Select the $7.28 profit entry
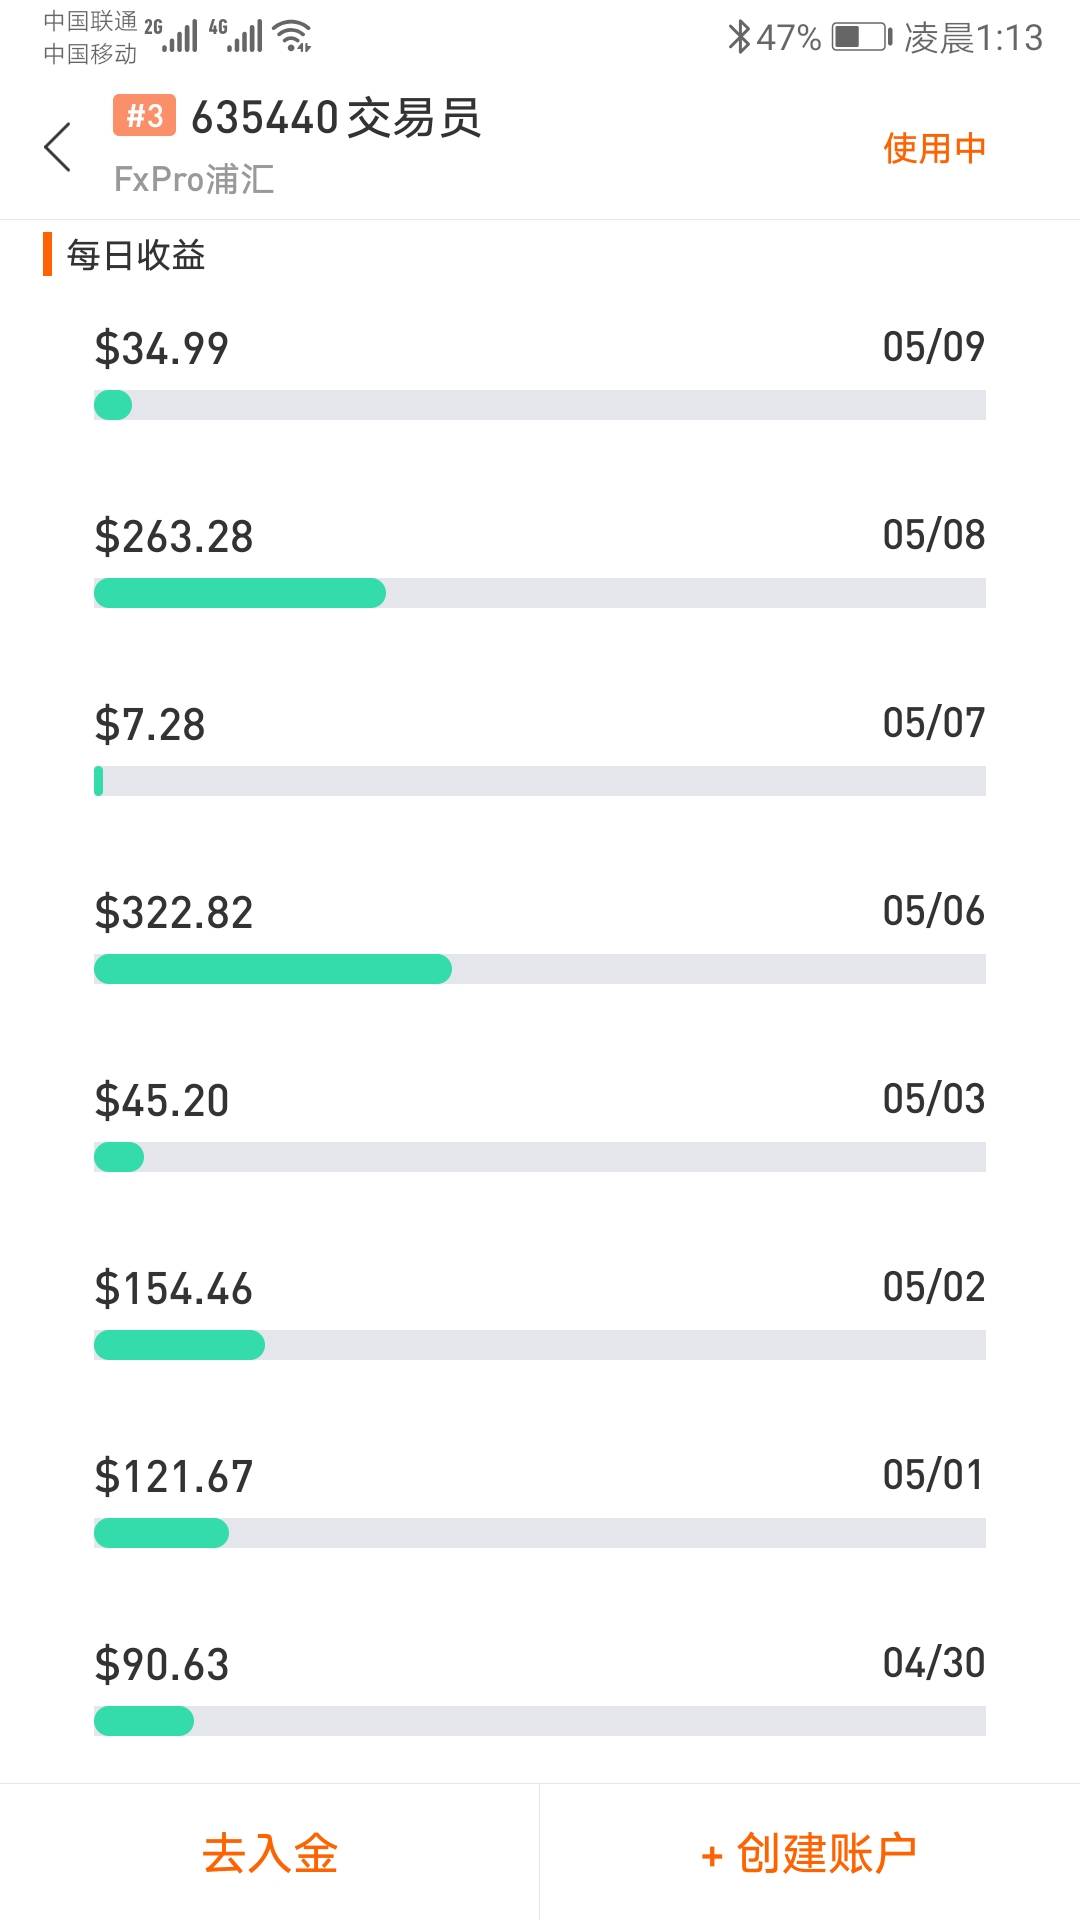This screenshot has height=1920, width=1080. click(150, 724)
